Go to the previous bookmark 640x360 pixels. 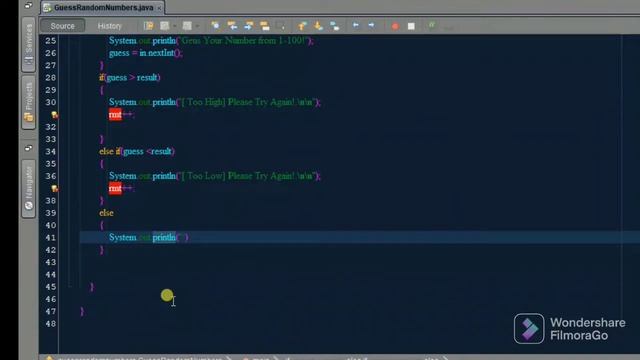[x=302, y=26]
